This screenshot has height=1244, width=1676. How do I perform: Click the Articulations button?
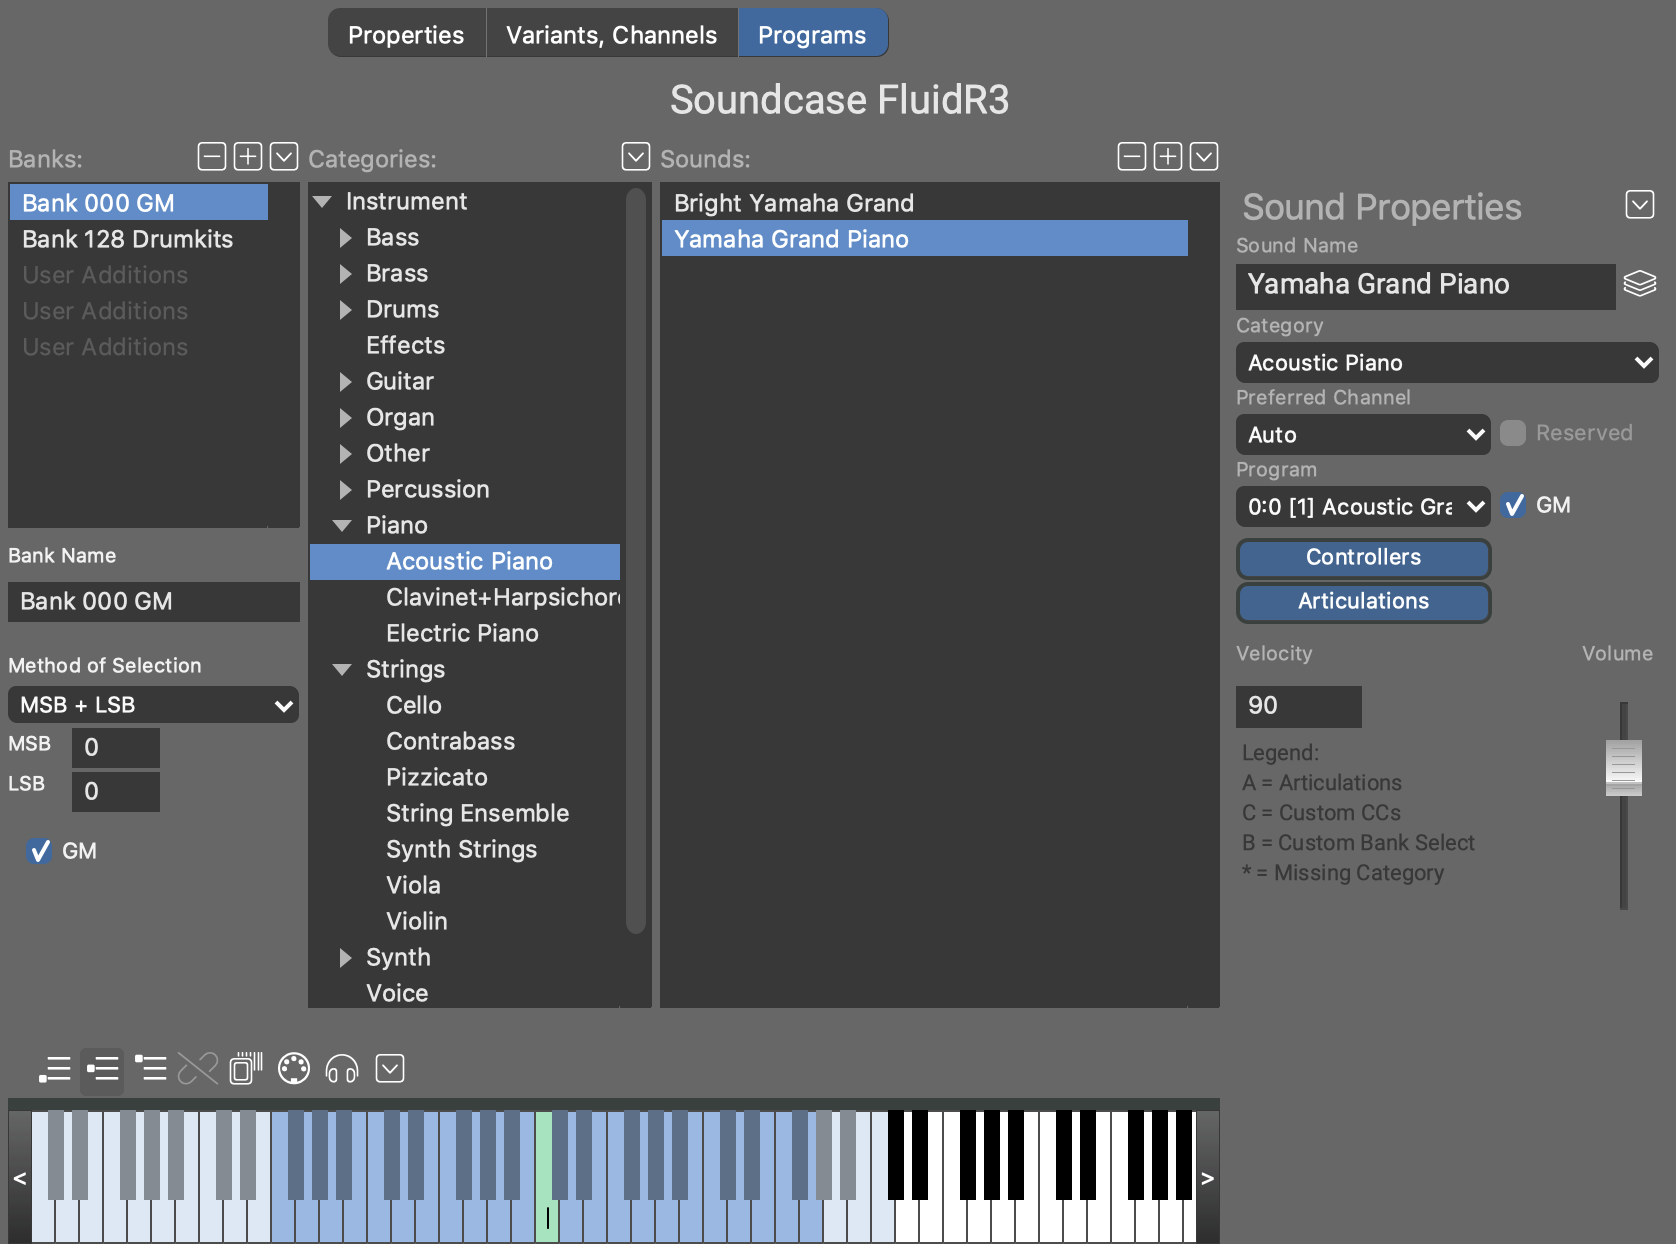1363,602
